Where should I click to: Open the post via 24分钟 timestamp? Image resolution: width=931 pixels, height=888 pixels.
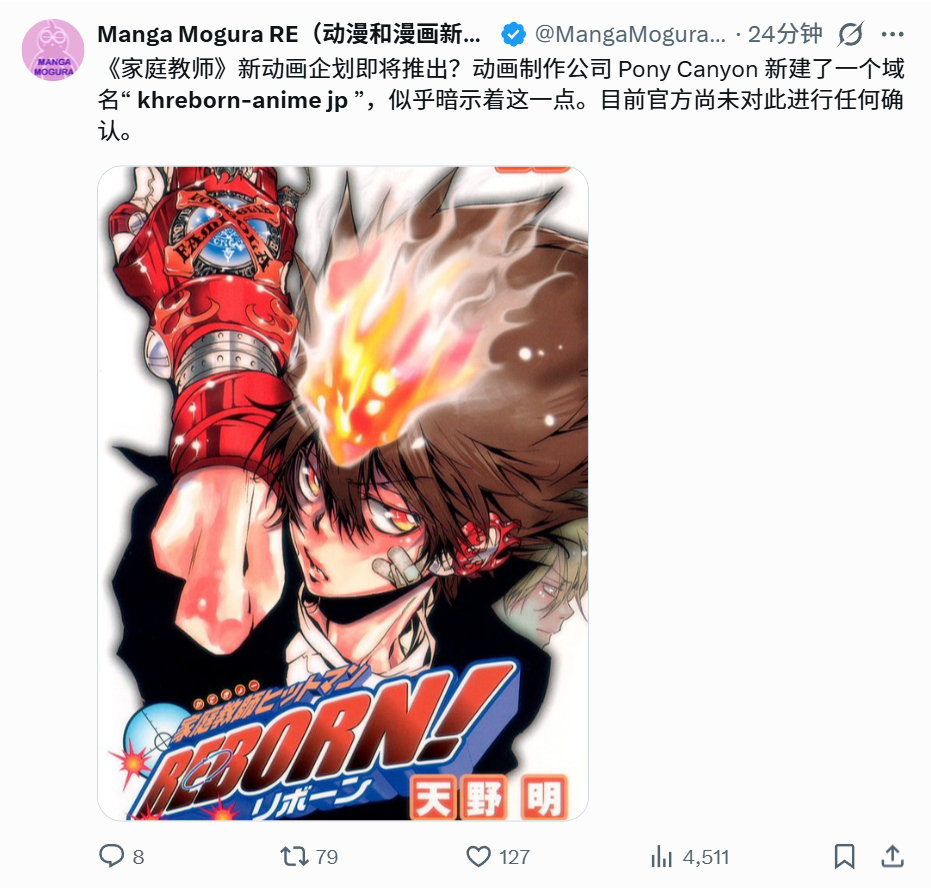click(x=785, y=34)
